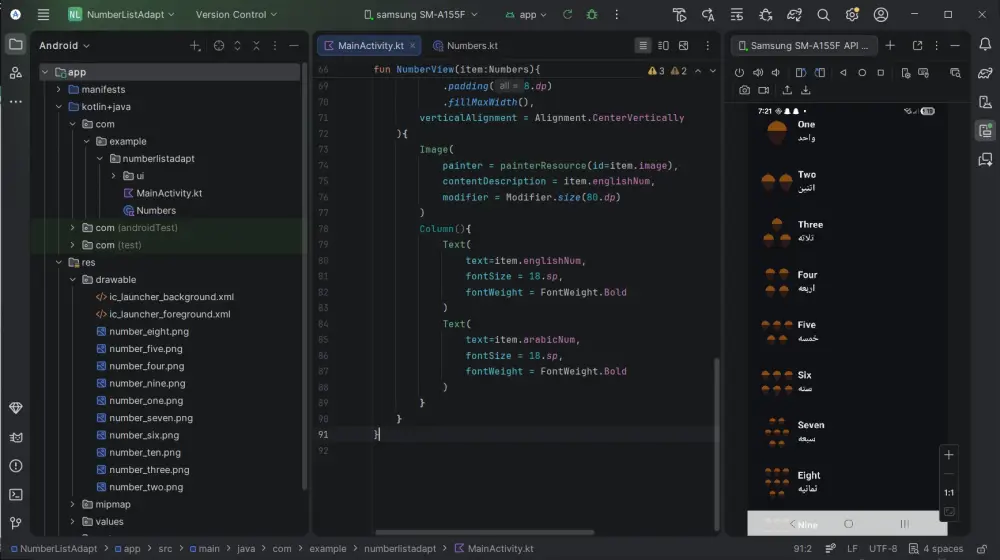Switch editor to code-only view

(x=643, y=45)
